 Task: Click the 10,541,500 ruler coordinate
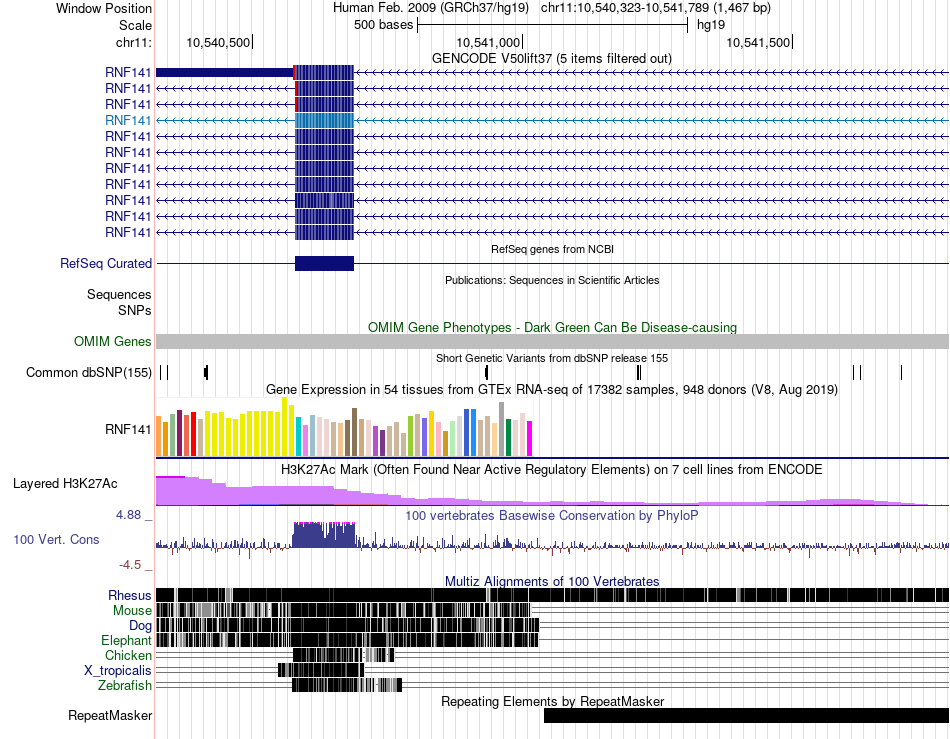(x=758, y=42)
